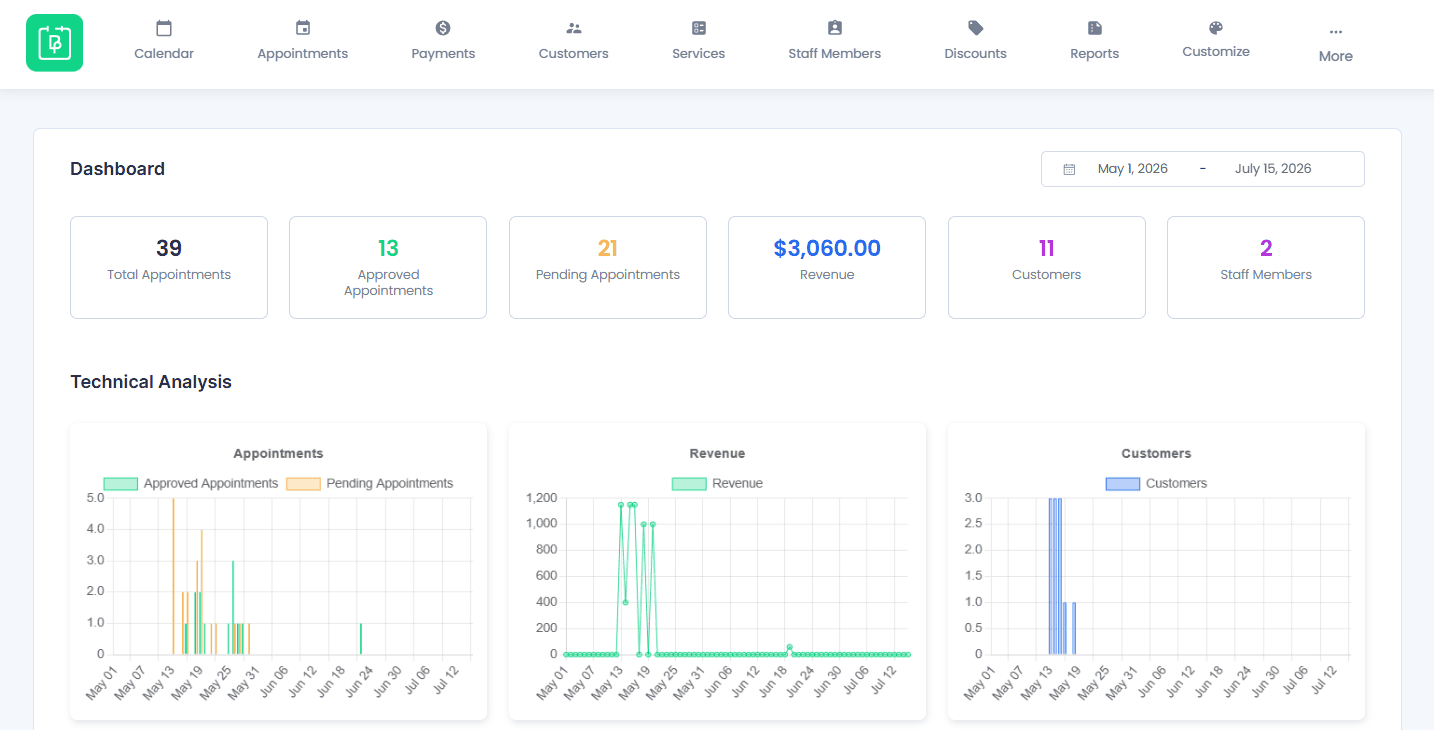Click the start date May 1, 2026

(x=1133, y=169)
